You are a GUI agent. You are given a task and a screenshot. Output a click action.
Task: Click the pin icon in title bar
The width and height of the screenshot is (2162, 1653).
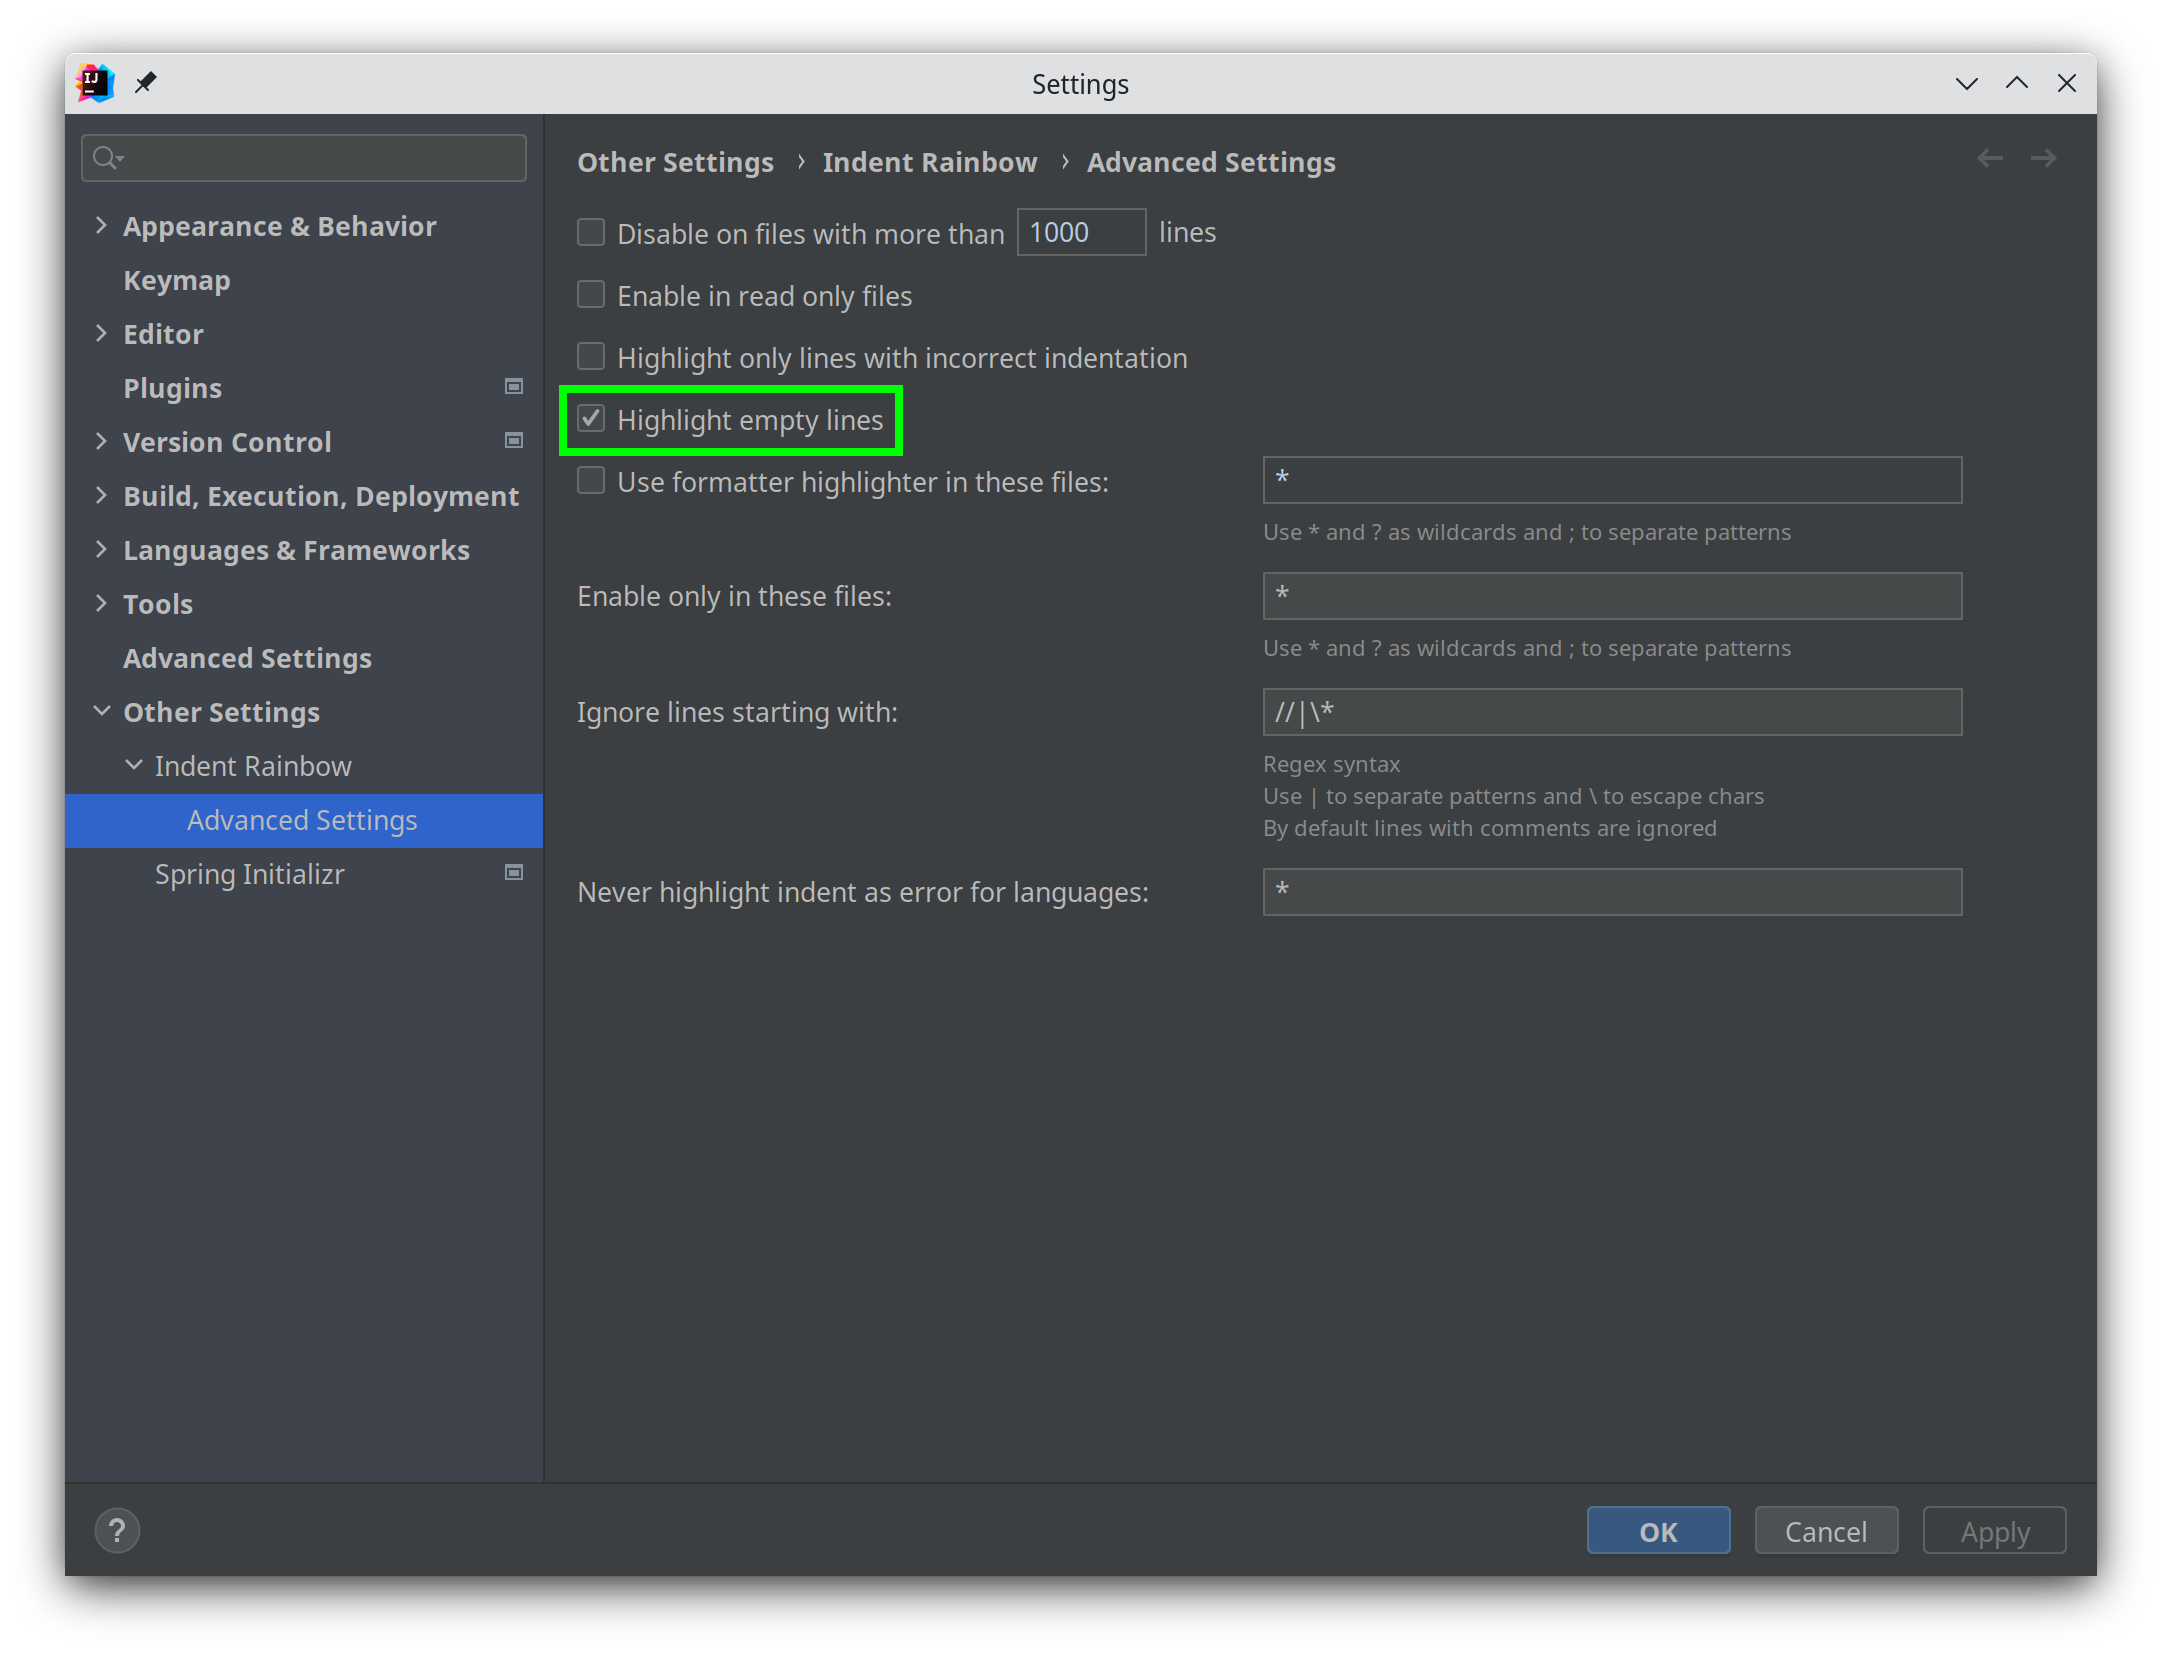click(146, 82)
